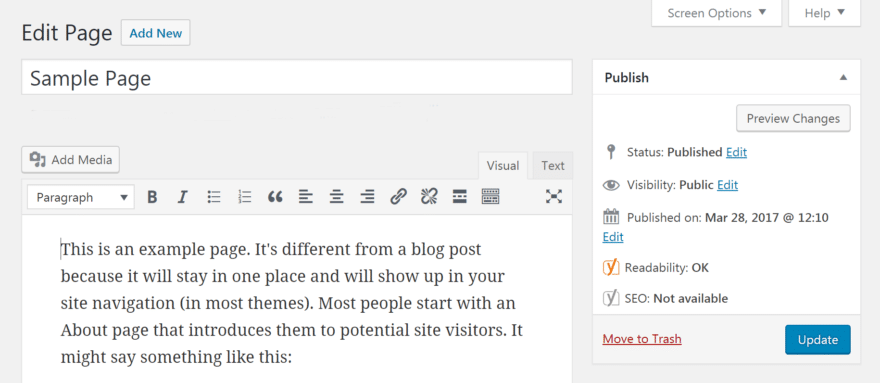The width and height of the screenshot is (880, 383).
Task: Click the Update button
Action: coord(818,340)
